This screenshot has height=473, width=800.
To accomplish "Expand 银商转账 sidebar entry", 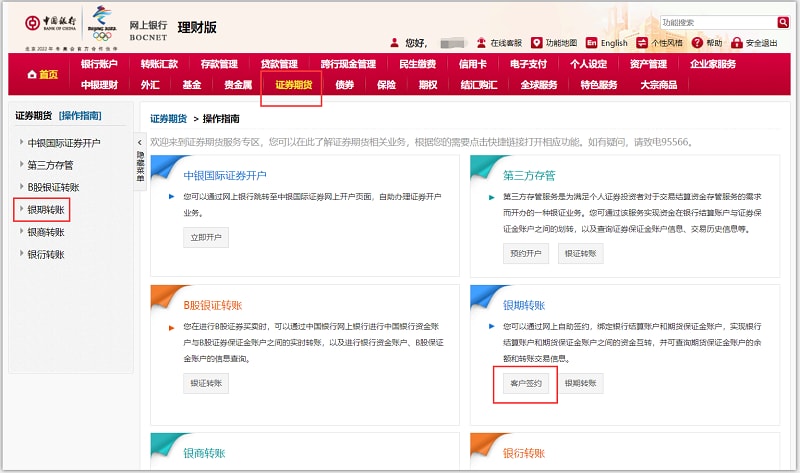I will (46, 232).
